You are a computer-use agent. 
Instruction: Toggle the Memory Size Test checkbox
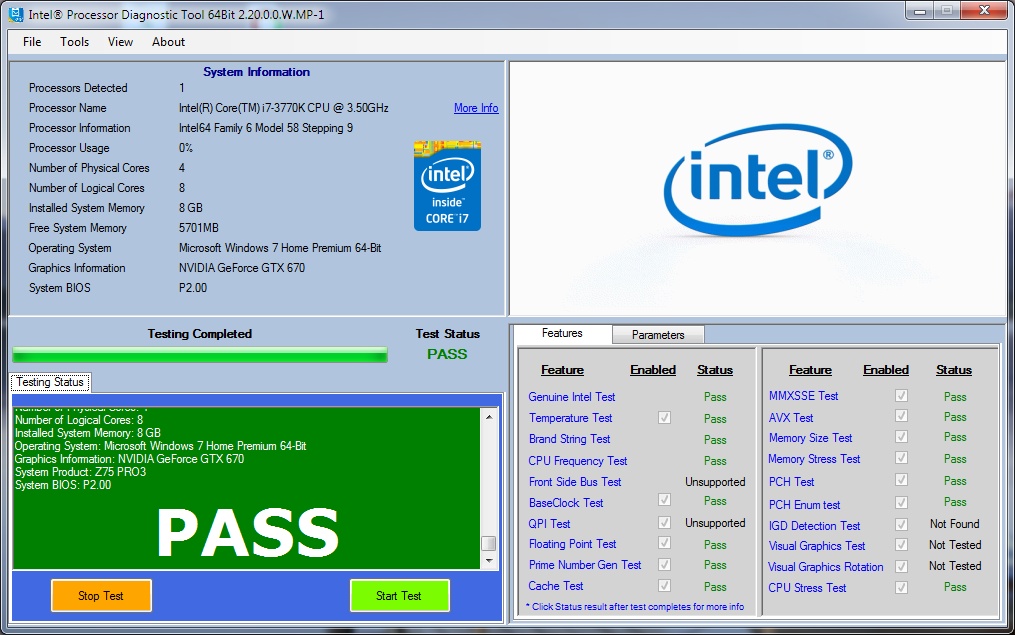(x=901, y=436)
